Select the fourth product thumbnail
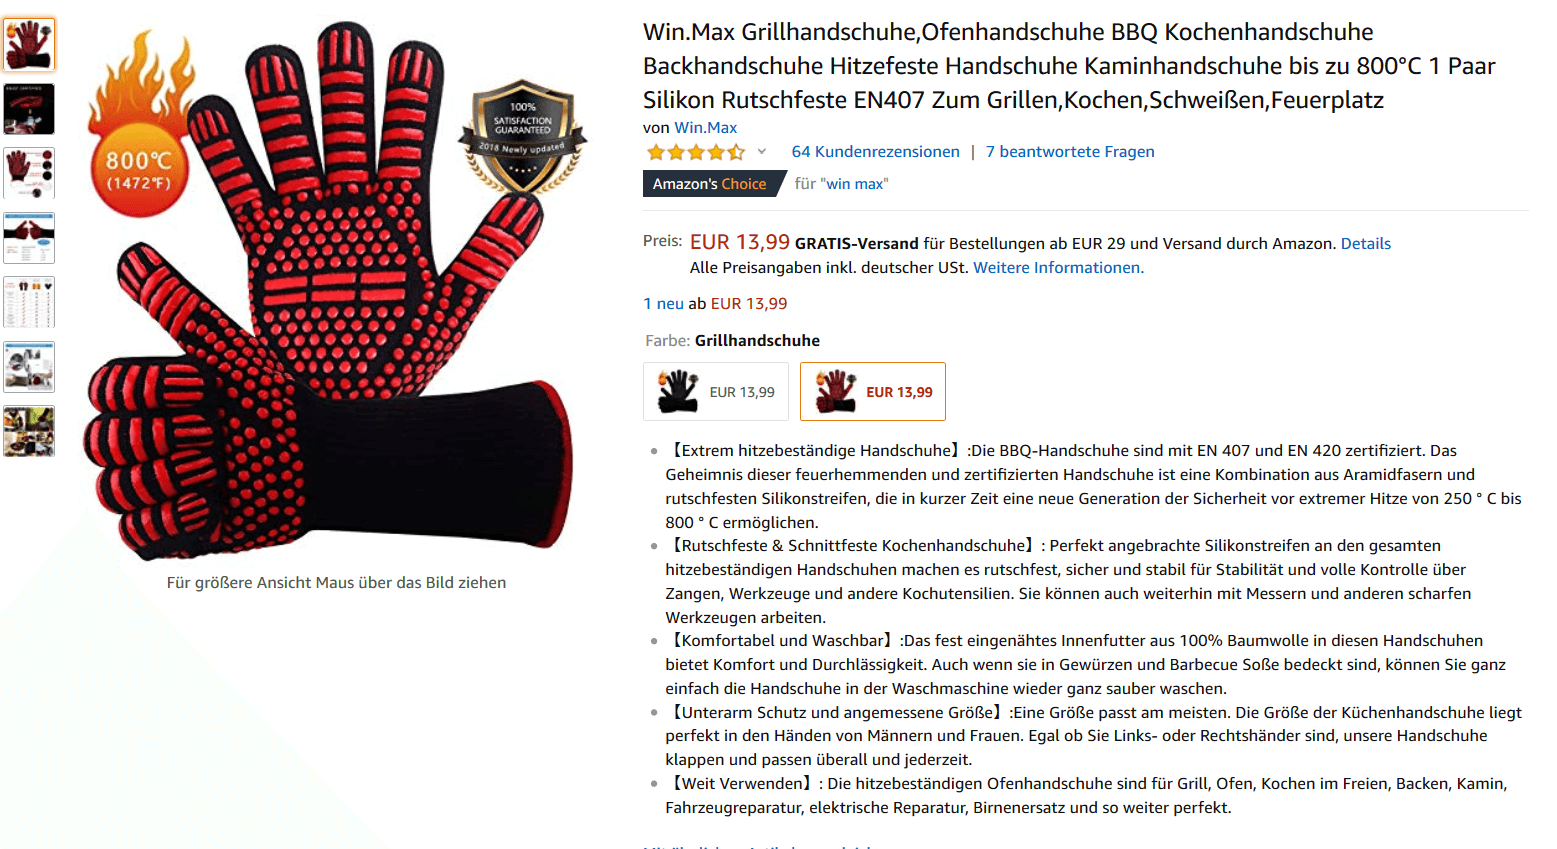Image resolution: width=1557 pixels, height=849 pixels. click(29, 238)
